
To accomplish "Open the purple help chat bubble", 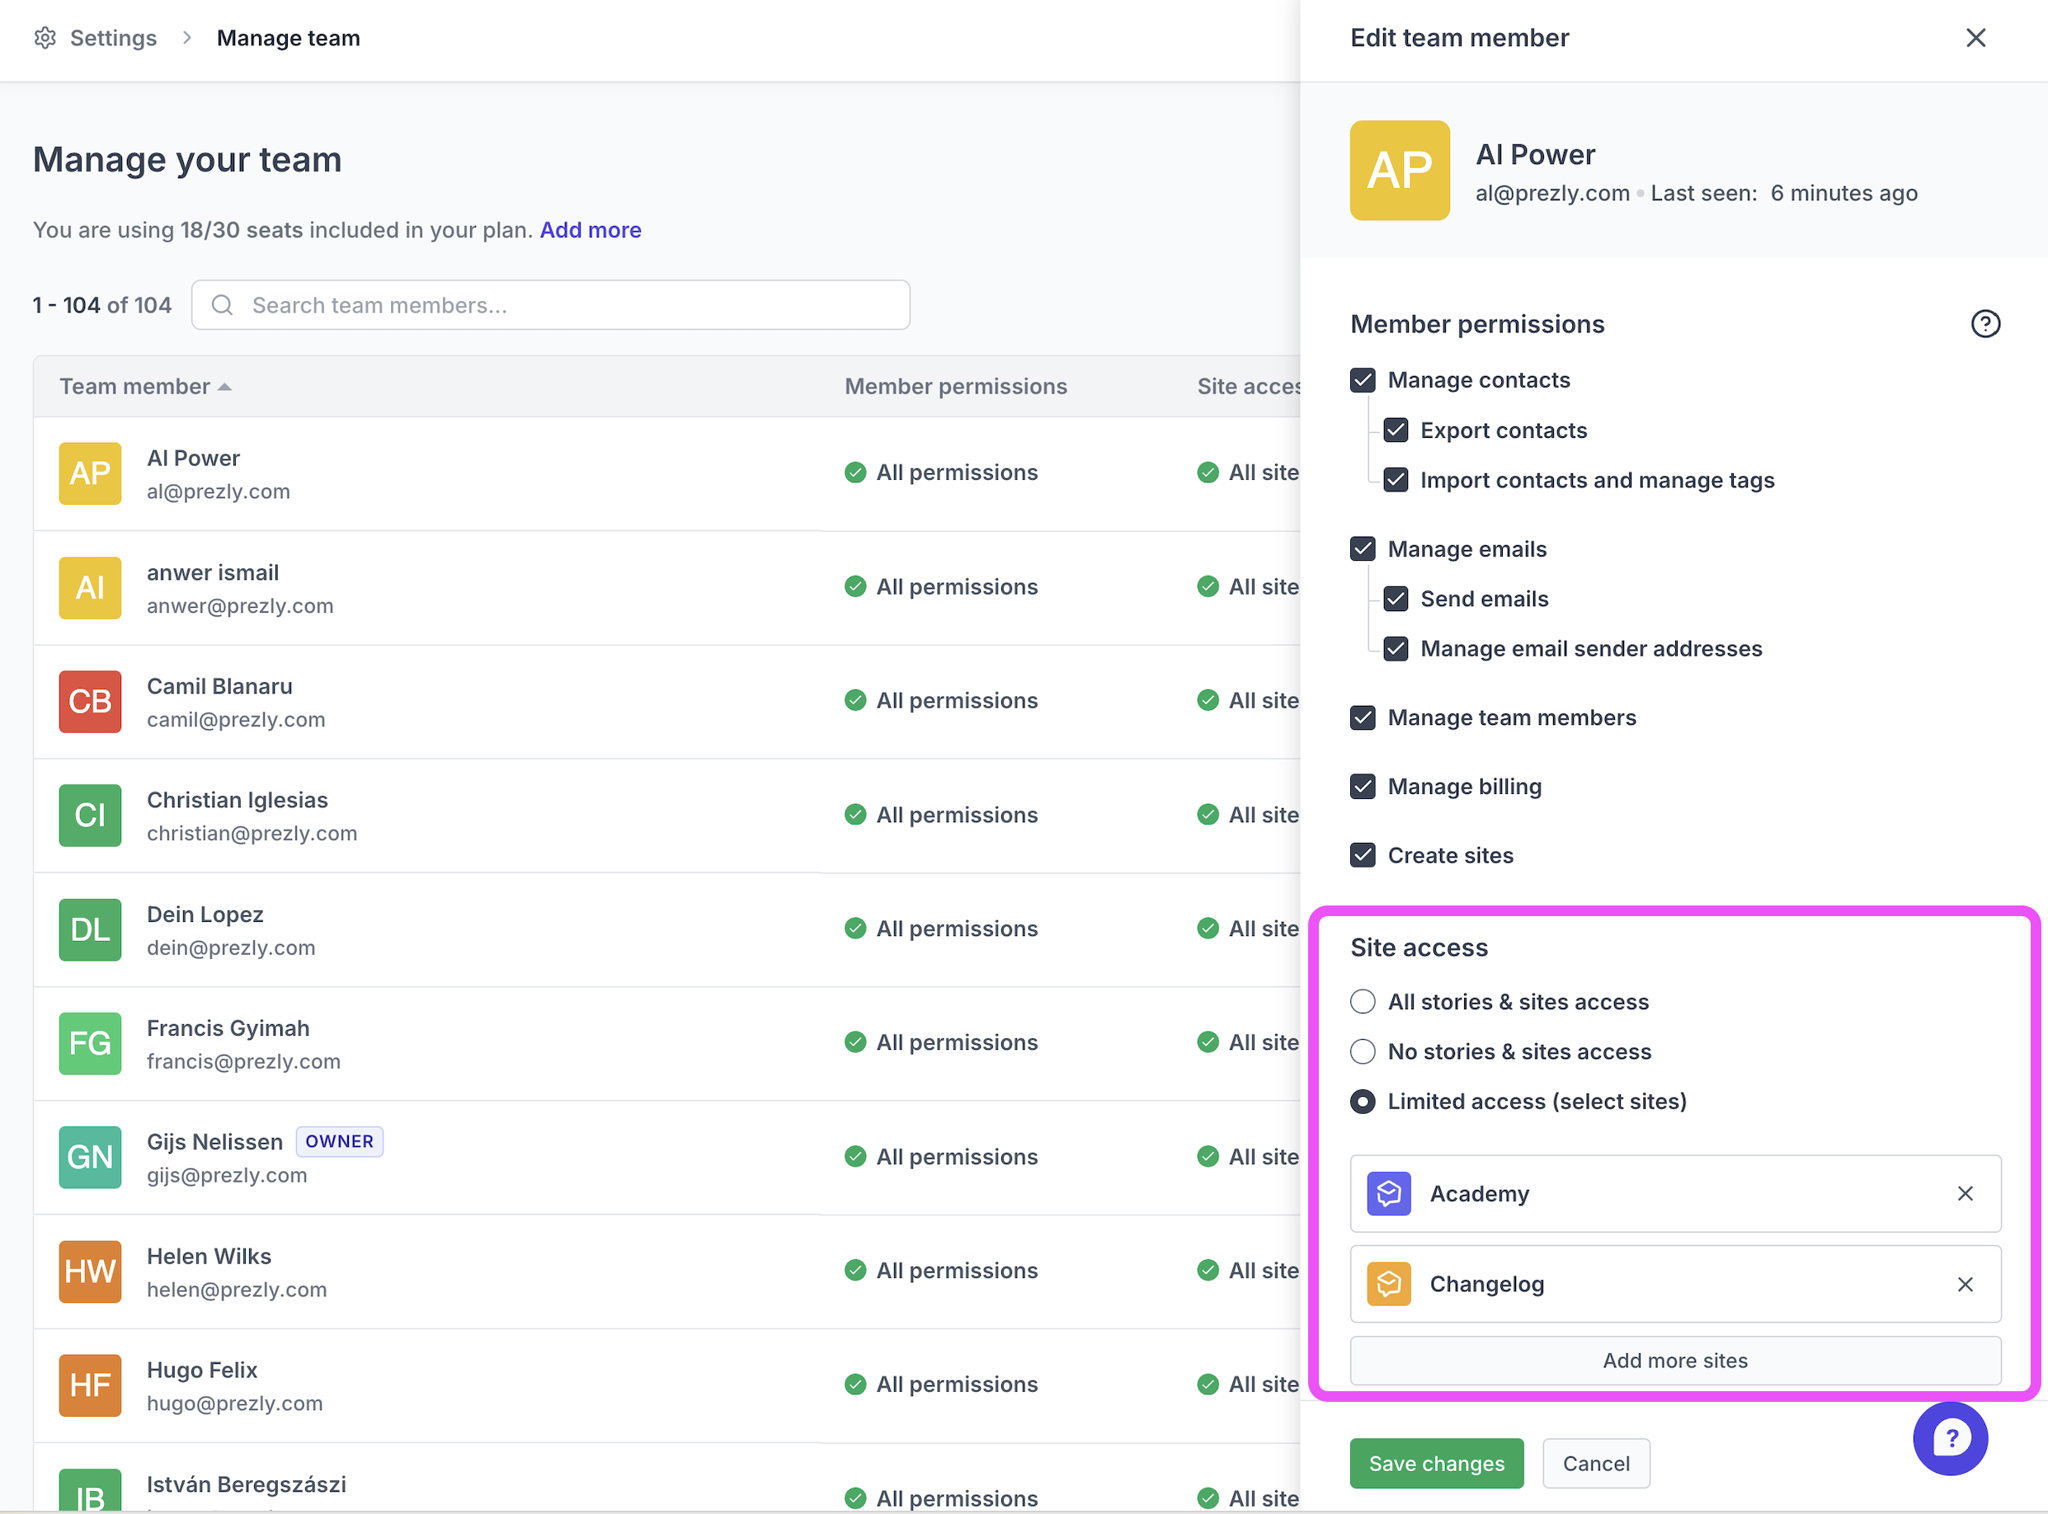I will [1950, 1438].
